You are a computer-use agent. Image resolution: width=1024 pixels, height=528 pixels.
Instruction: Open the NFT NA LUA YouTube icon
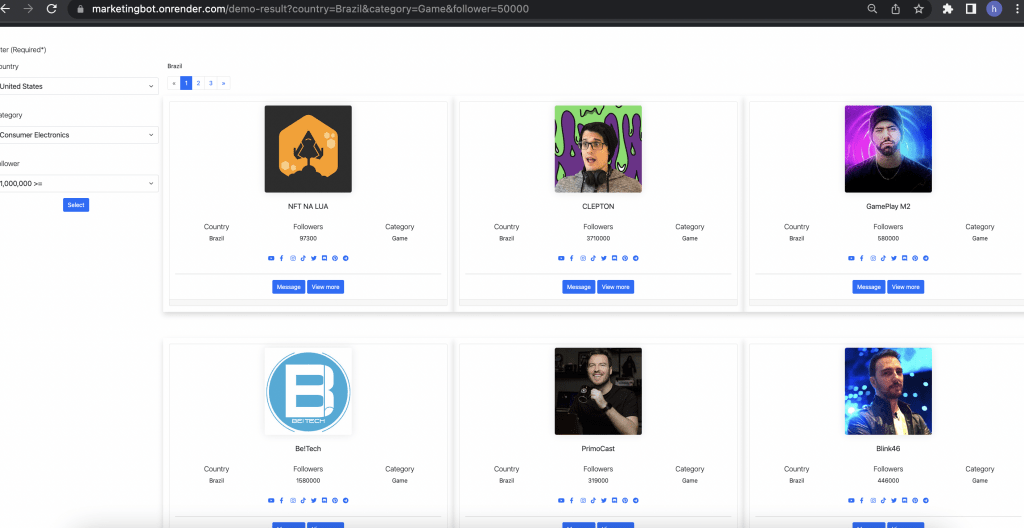click(271, 258)
